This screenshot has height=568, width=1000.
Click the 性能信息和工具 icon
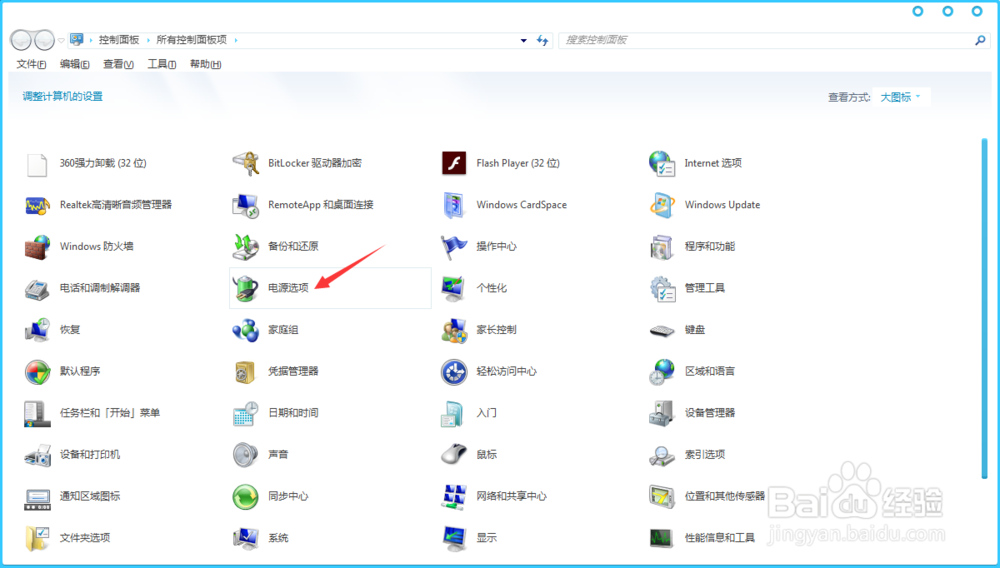pos(662,538)
